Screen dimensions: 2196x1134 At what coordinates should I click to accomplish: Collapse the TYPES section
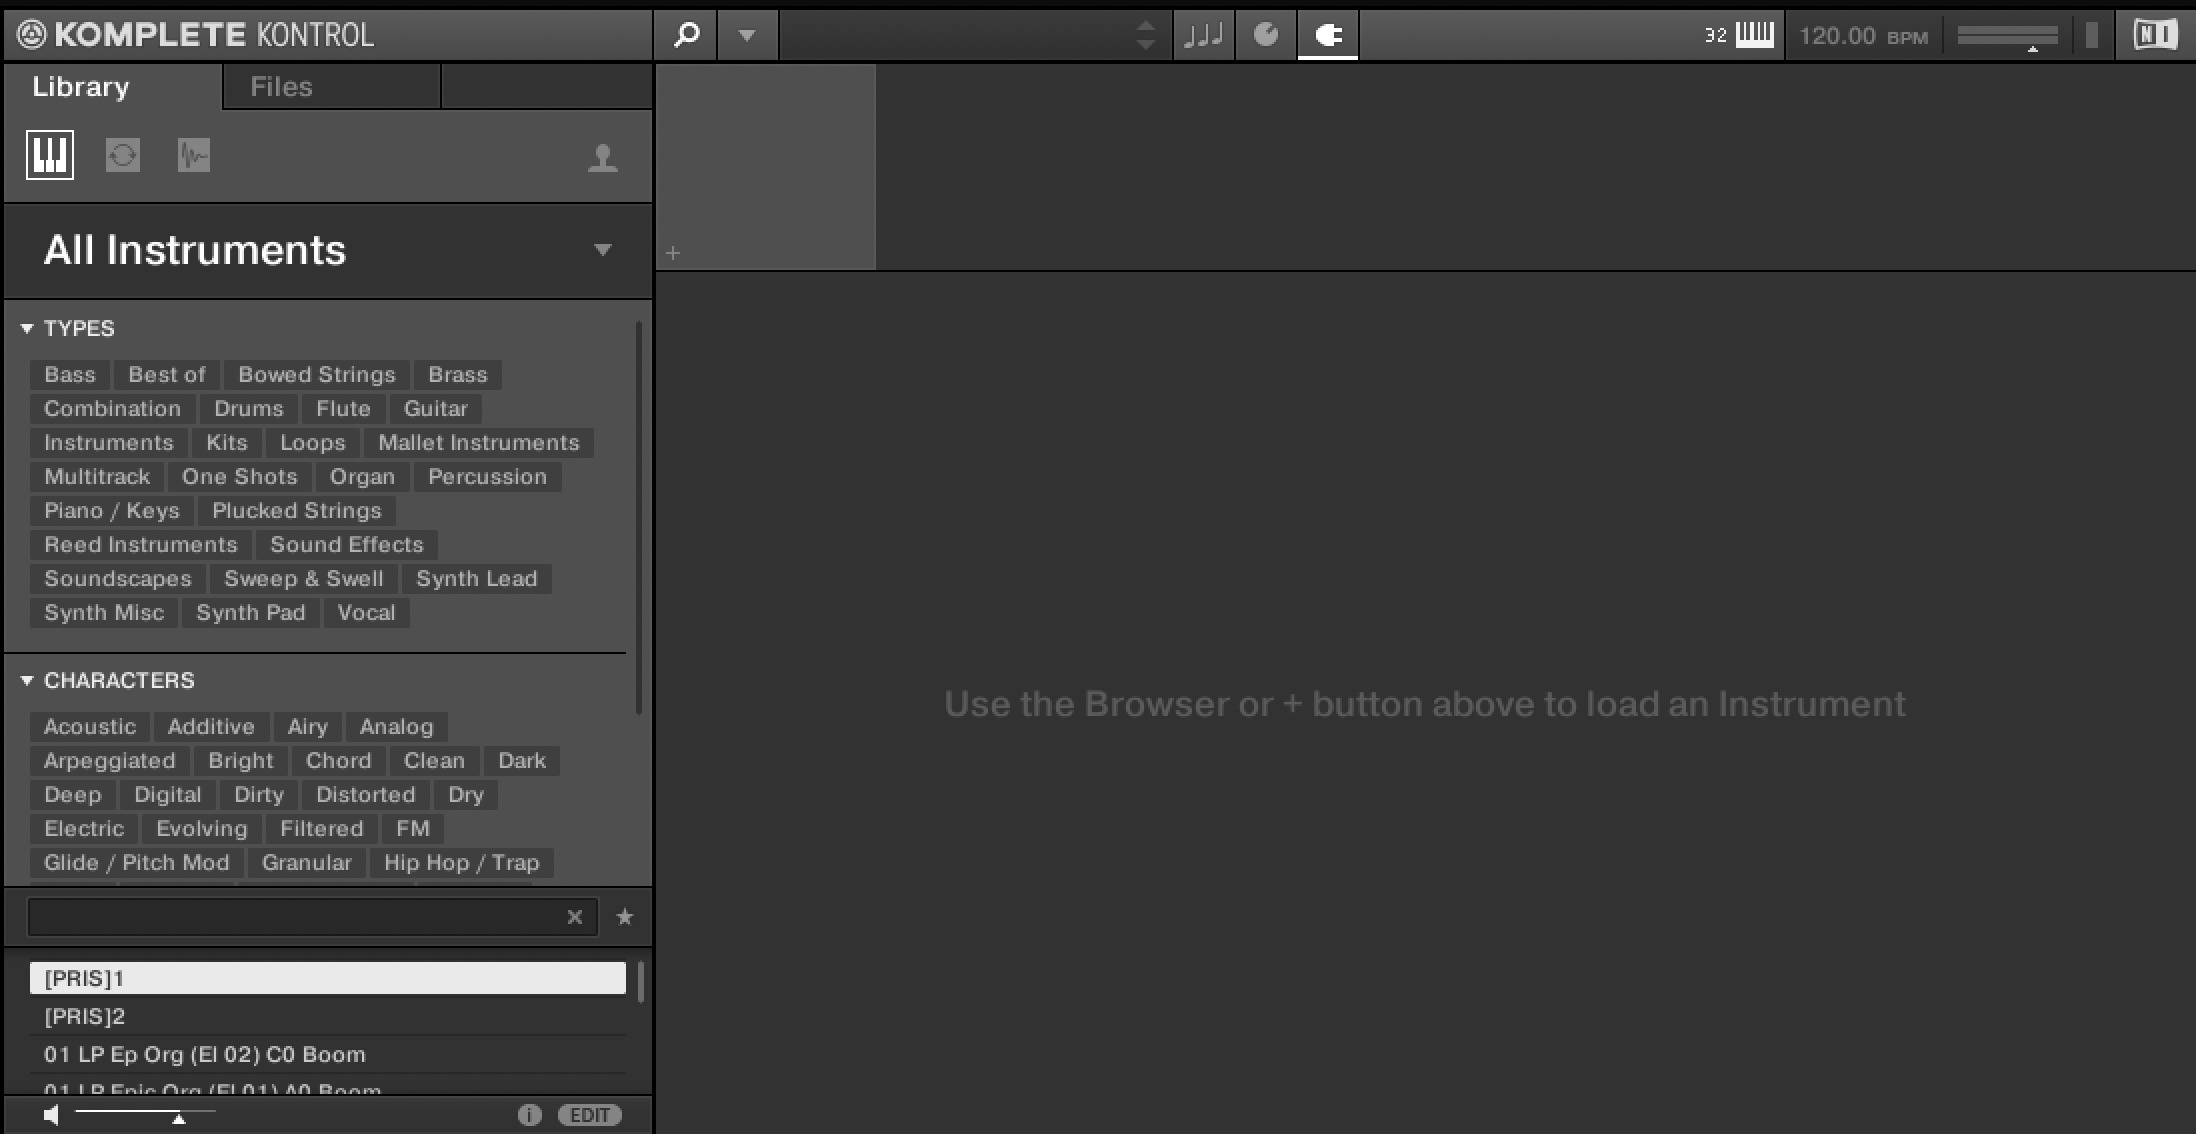pos(27,328)
